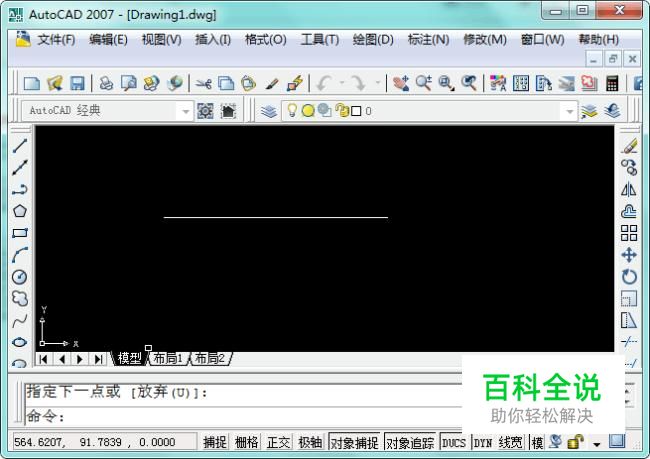Viewport: 650px width, 459px height.
Task: Expand the layer list dropdown arrow
Action: (x=570, y=111)
